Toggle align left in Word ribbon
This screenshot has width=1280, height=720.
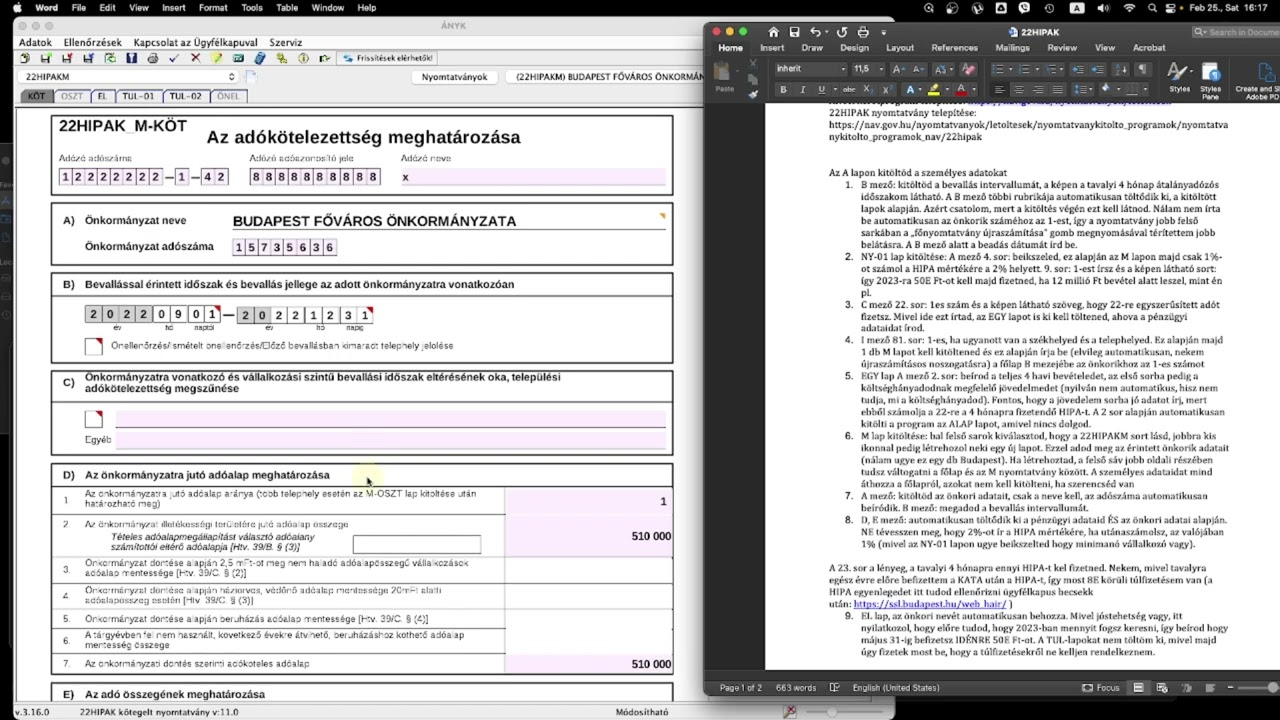tap(999, 89)
